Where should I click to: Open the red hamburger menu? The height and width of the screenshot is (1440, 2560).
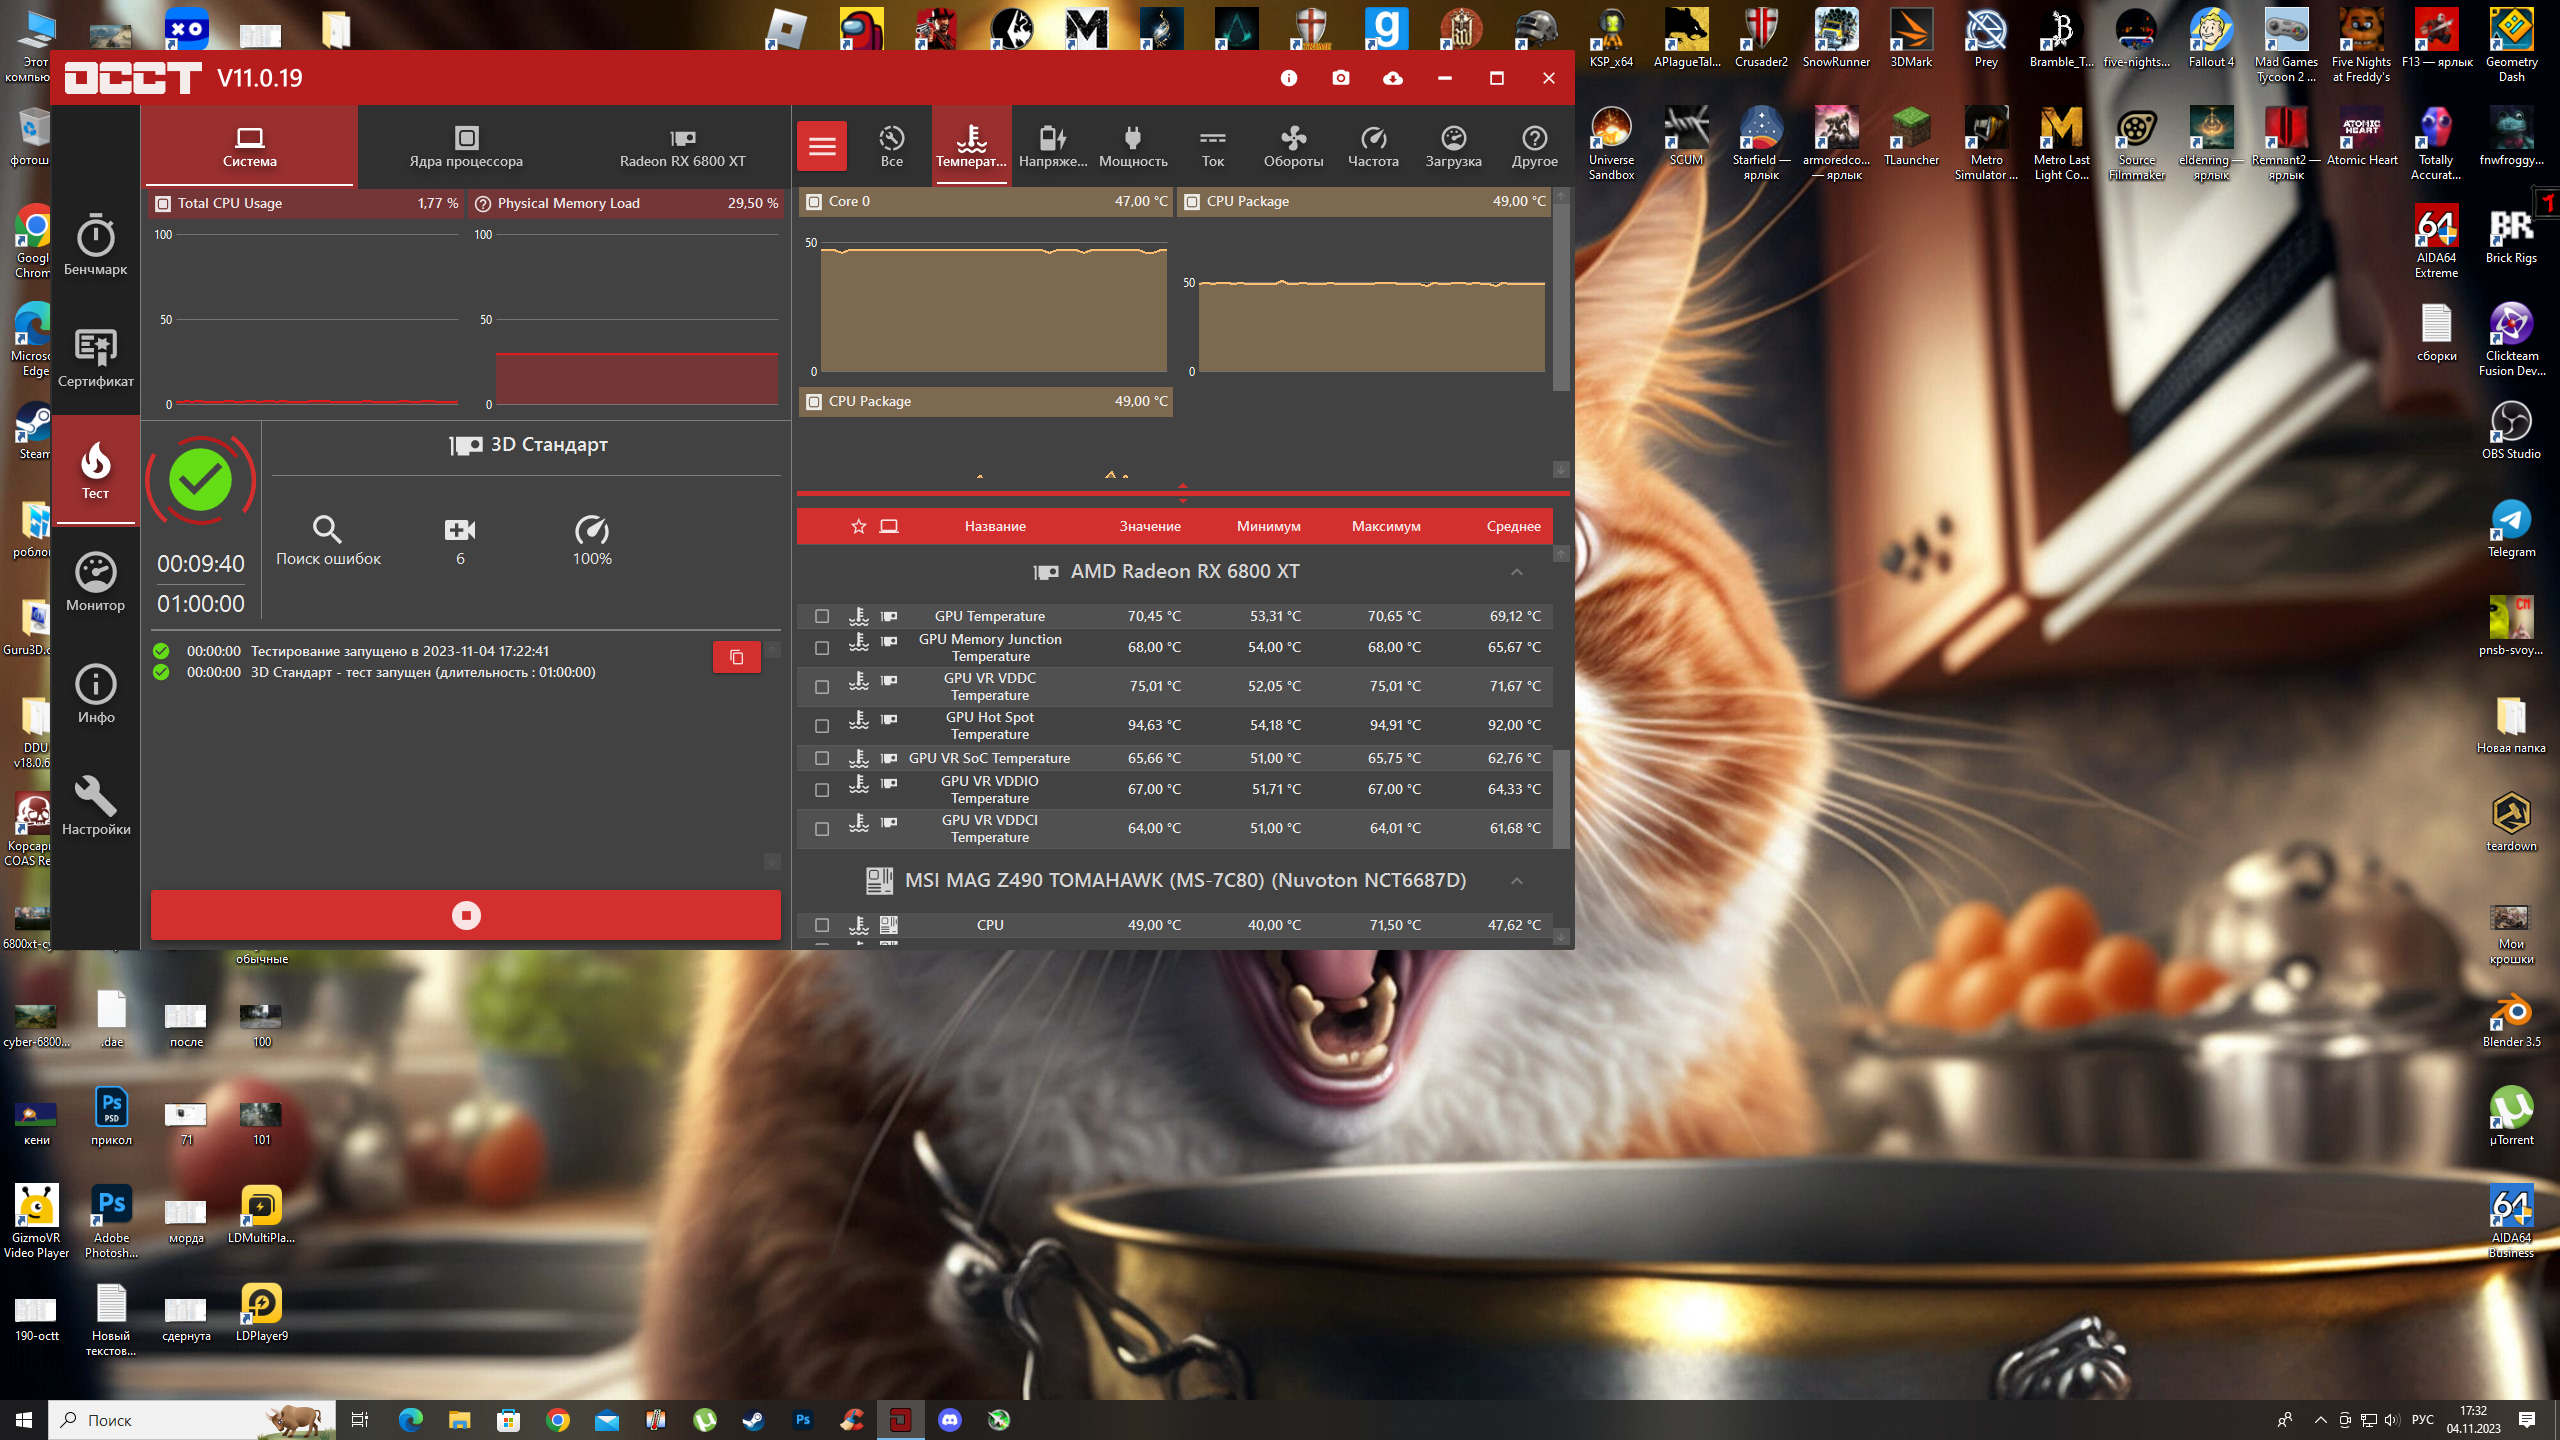click(822, 146)
